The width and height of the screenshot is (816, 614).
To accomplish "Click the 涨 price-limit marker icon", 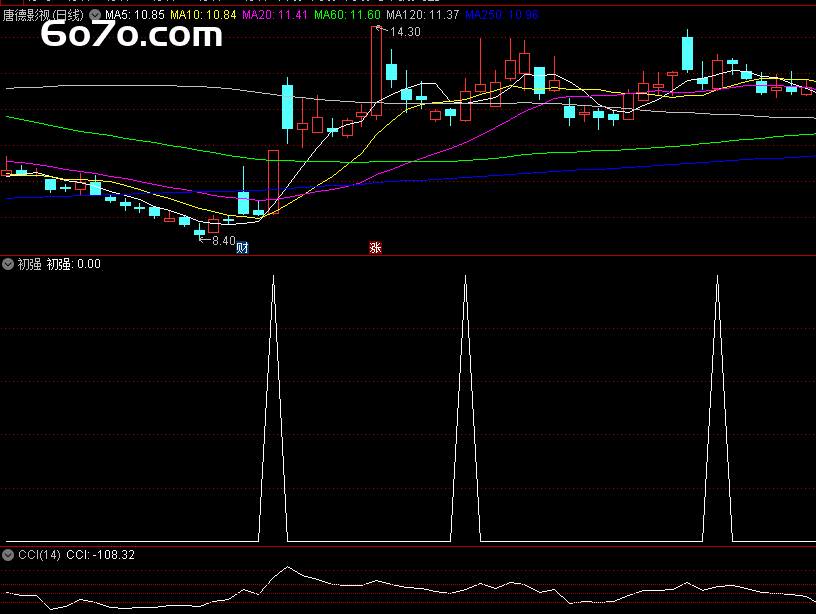I will [375, 248].
